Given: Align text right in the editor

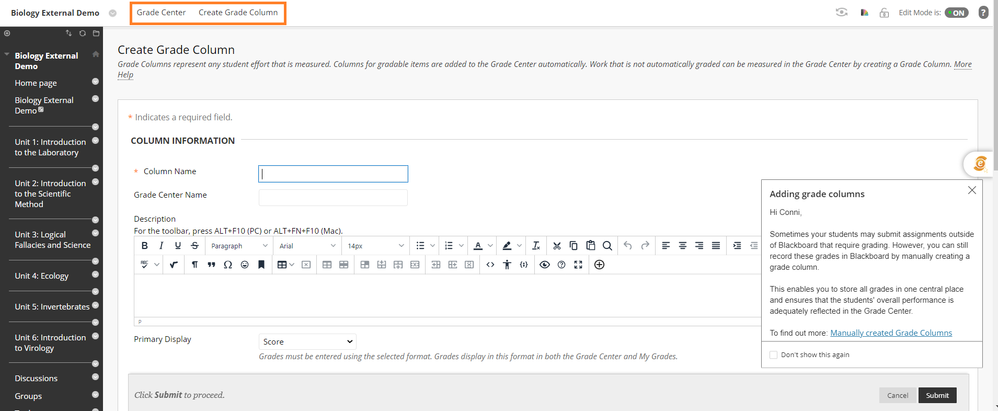Looking at the screenshot, I should 699,246.
